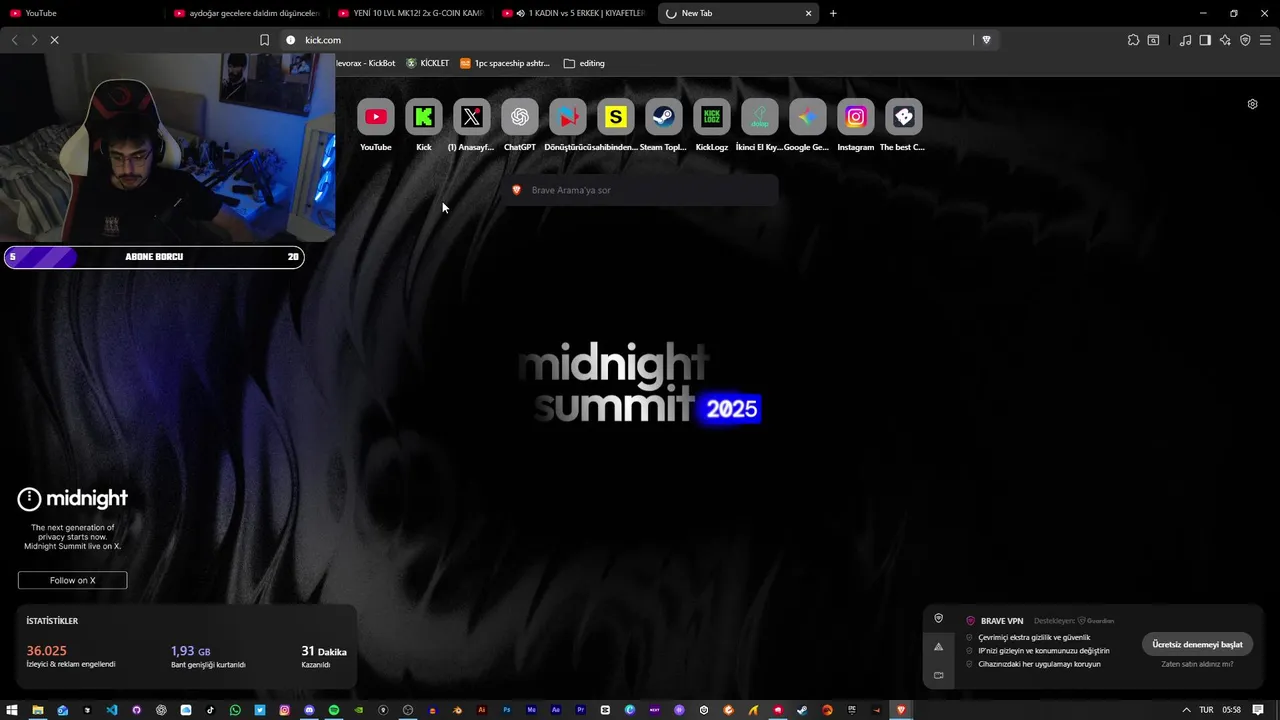
Task: Click 'Ücretsiz denemeyi başlat' button
Action: tap(1197, 644)
